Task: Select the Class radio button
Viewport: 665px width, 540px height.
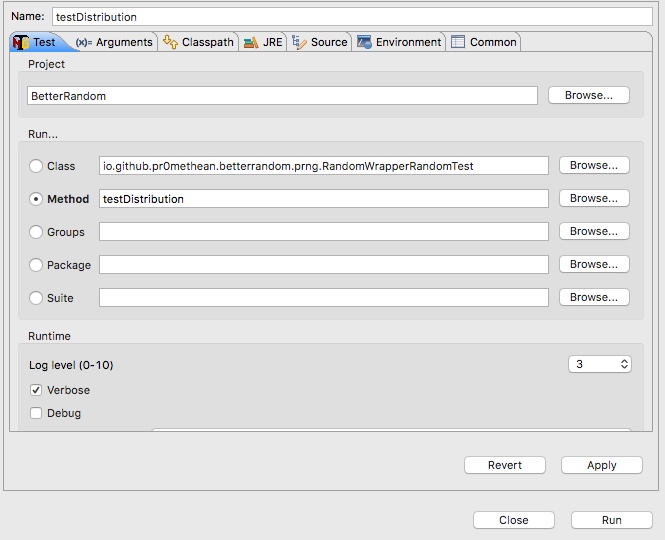Action: [x=36, y=166]
